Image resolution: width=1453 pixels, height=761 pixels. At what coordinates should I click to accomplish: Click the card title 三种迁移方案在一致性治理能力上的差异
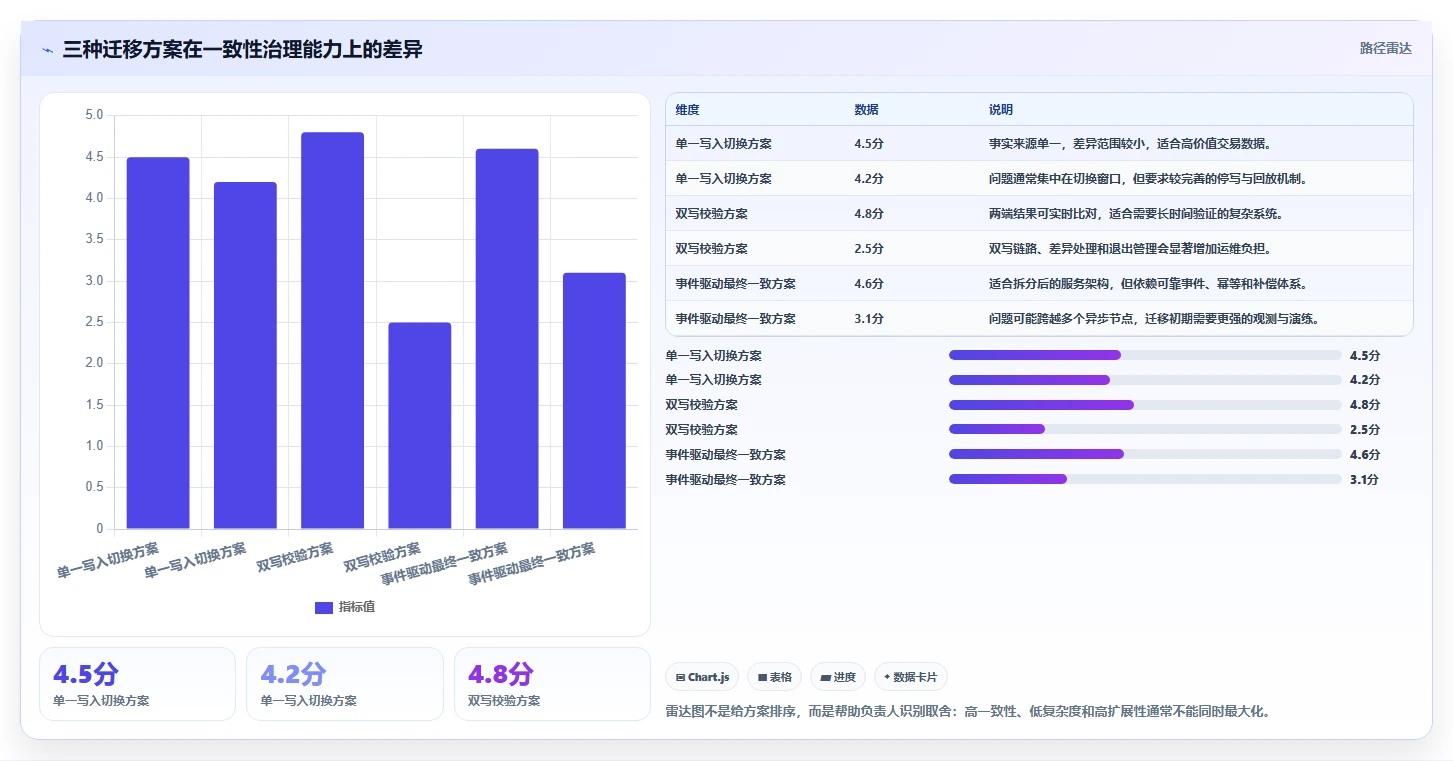pyautogui.click(x=242, y=49)
